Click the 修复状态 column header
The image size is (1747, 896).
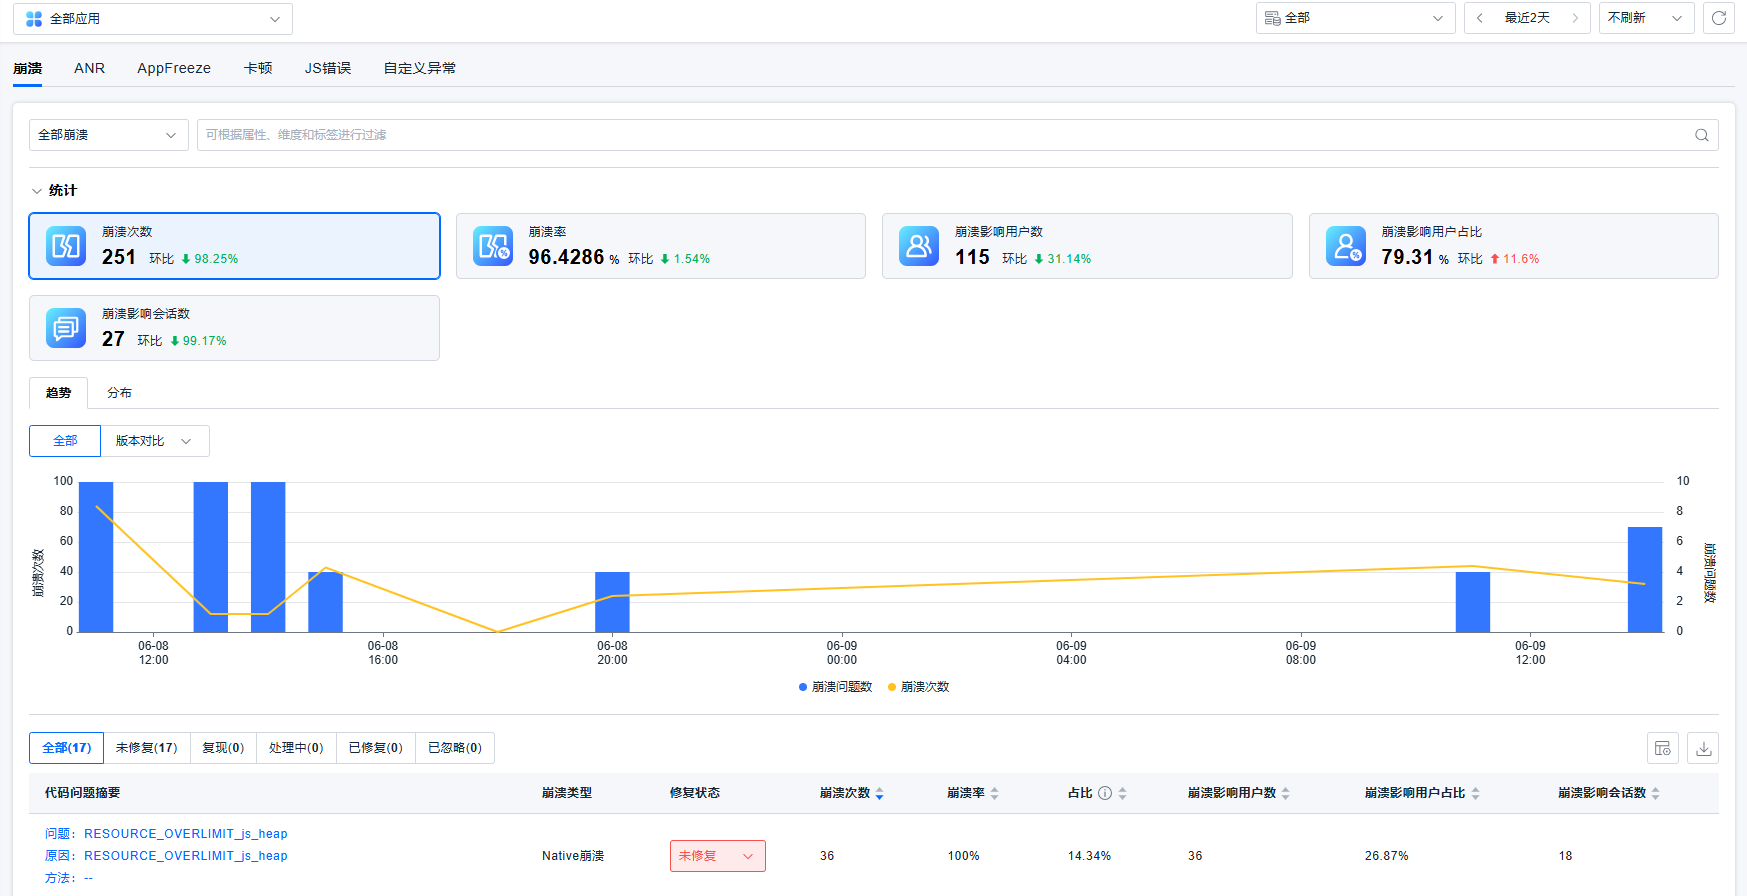point(695,793)
